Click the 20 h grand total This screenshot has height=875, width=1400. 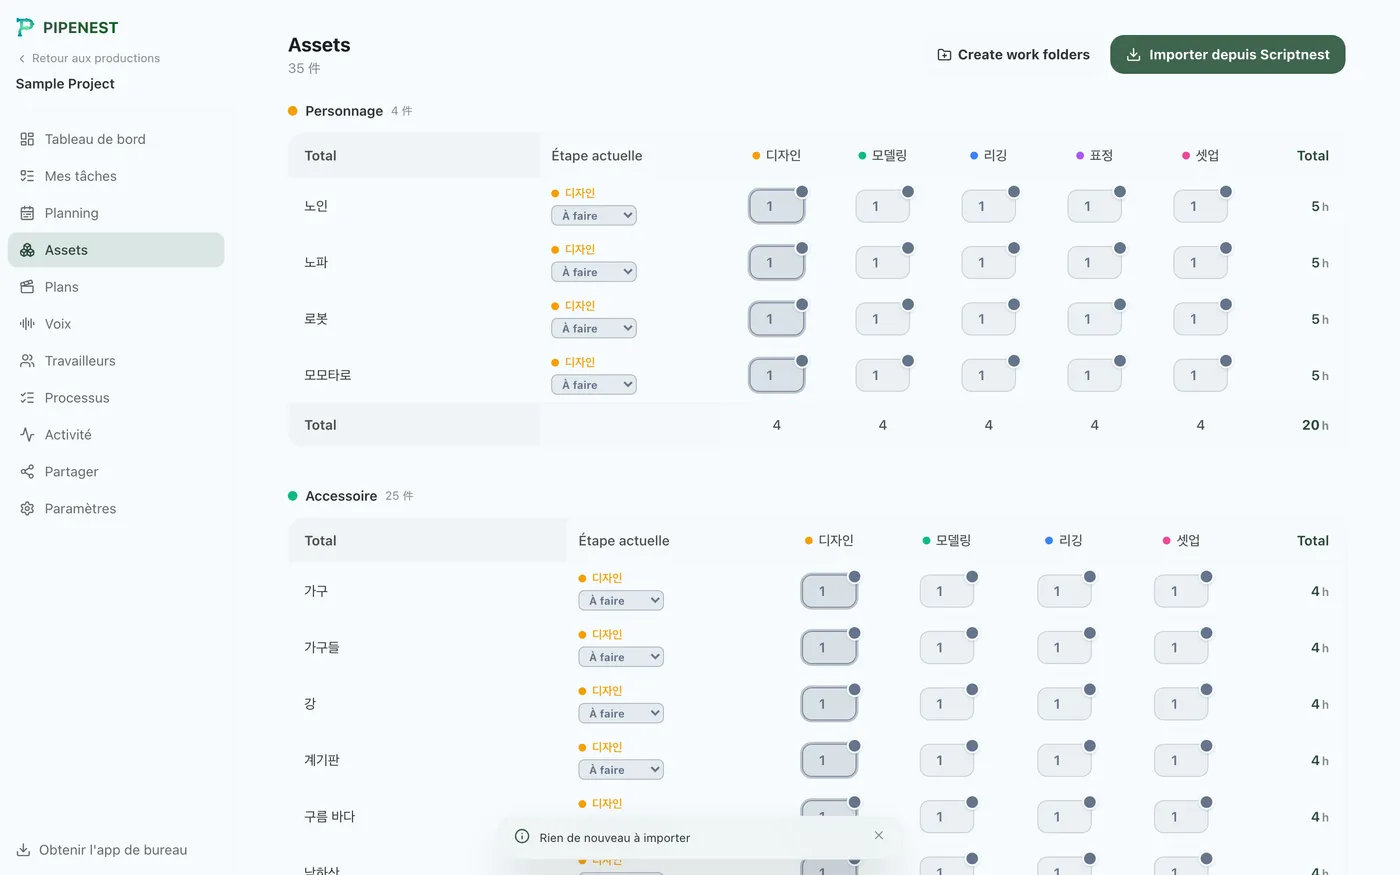(x=1315, y=425)
